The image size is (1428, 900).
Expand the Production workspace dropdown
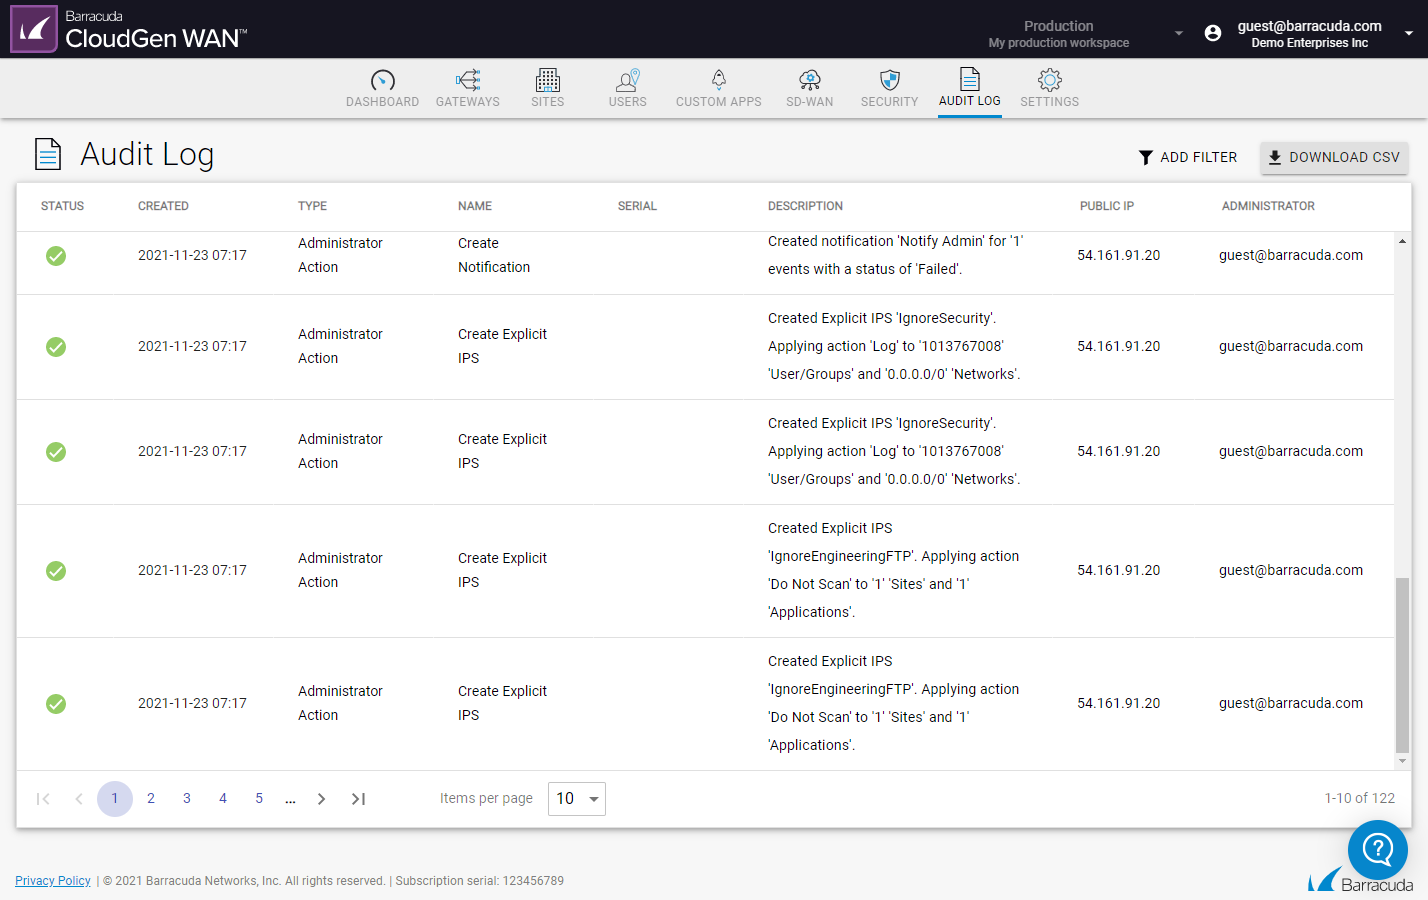coord(1179,34)
